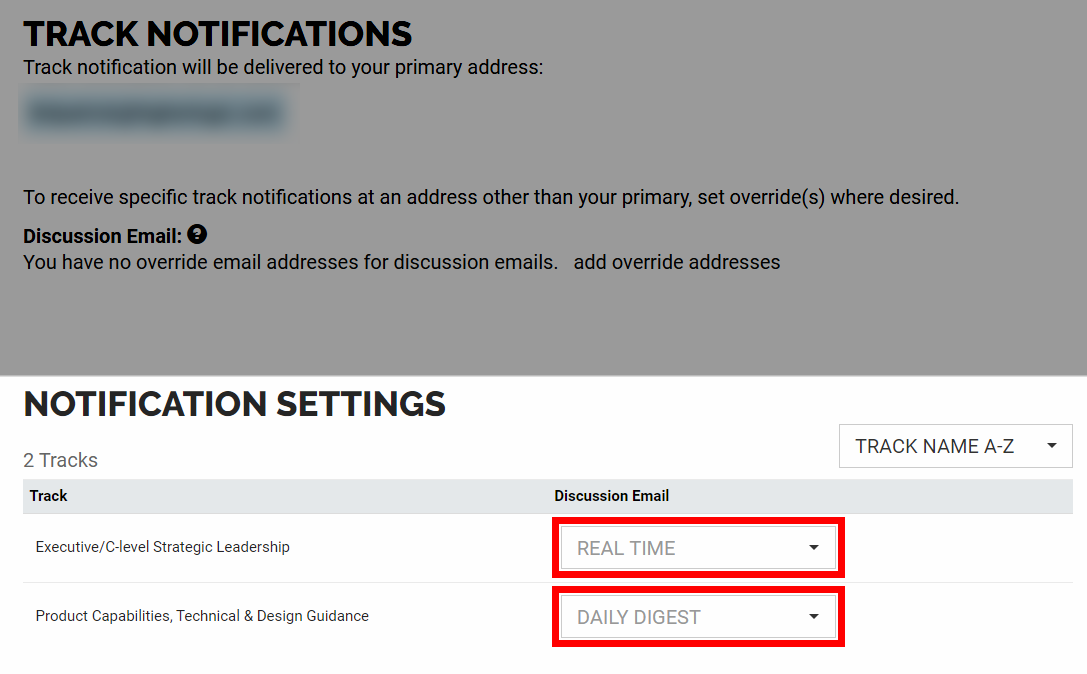The height and width of the screenshot is (674, 1087).
Task: Click the primary address delivery description text
Action: [x=283, y=67]
